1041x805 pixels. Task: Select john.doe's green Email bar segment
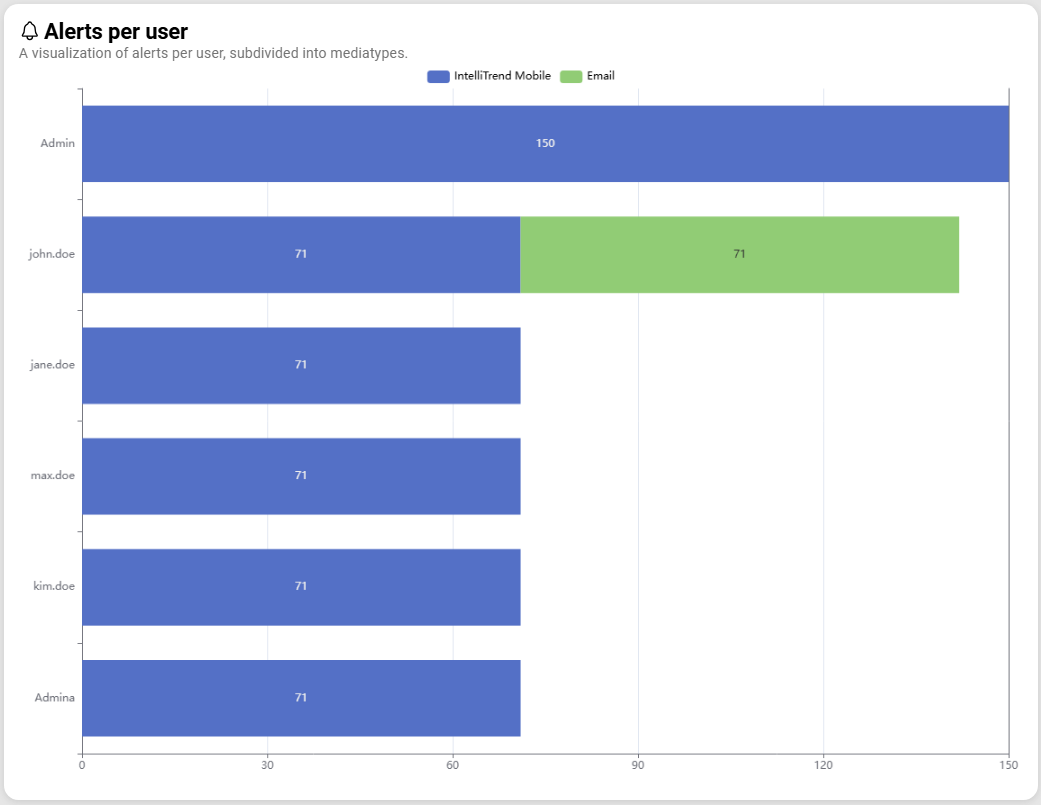(739, 254)
